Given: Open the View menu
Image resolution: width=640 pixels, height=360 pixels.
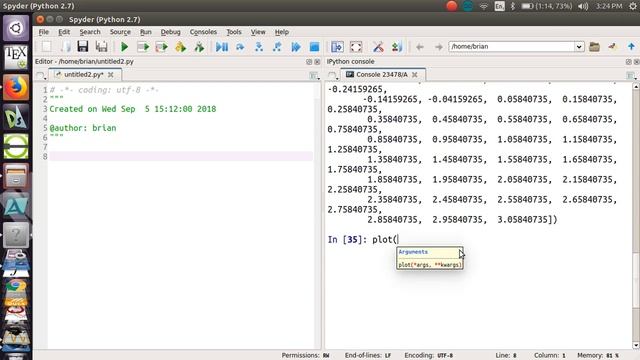Looking at the screenshot, I should (x=258, y=32).
